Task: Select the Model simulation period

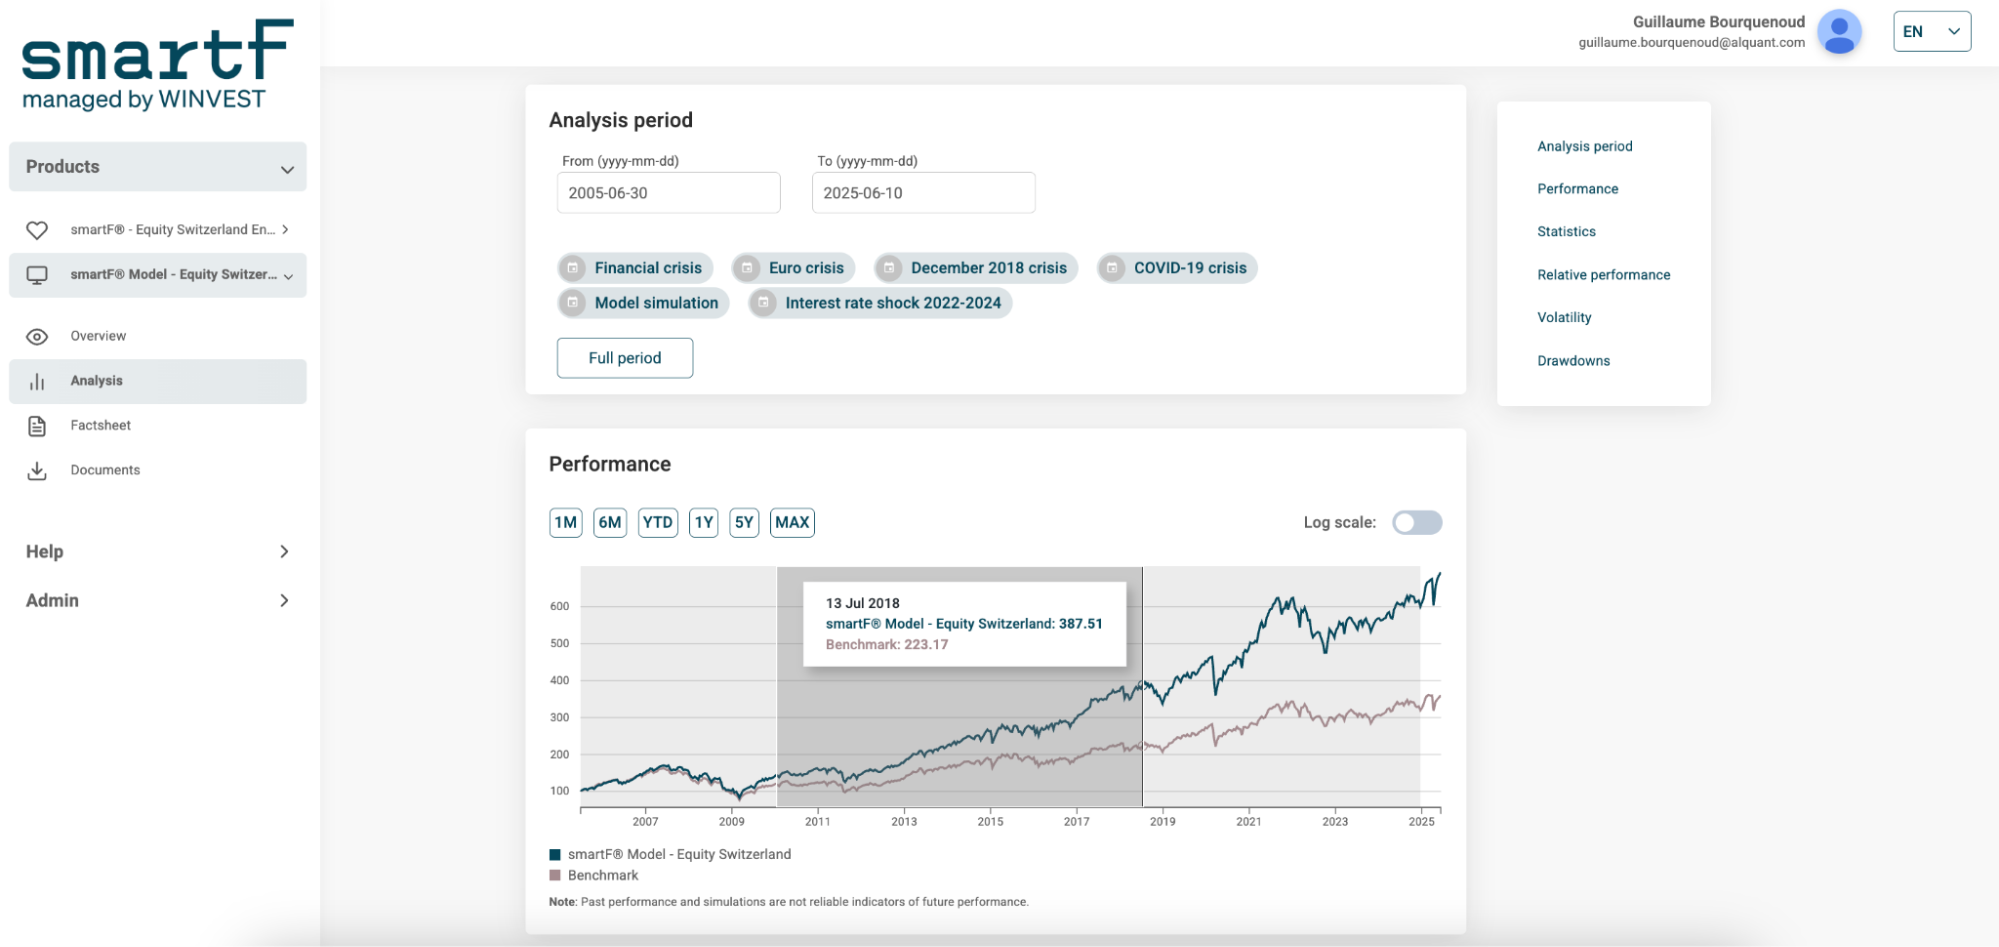Action: [644, 303]
